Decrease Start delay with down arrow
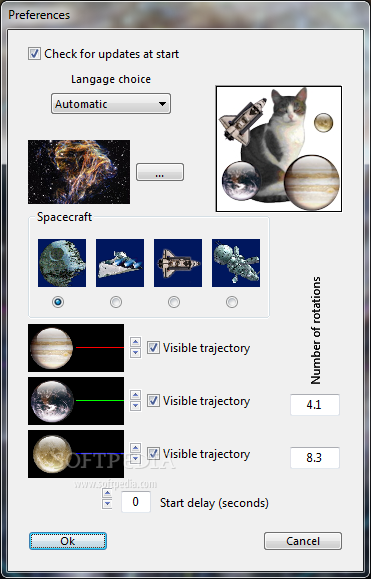The image size is (371, 579). click(107, 504)
